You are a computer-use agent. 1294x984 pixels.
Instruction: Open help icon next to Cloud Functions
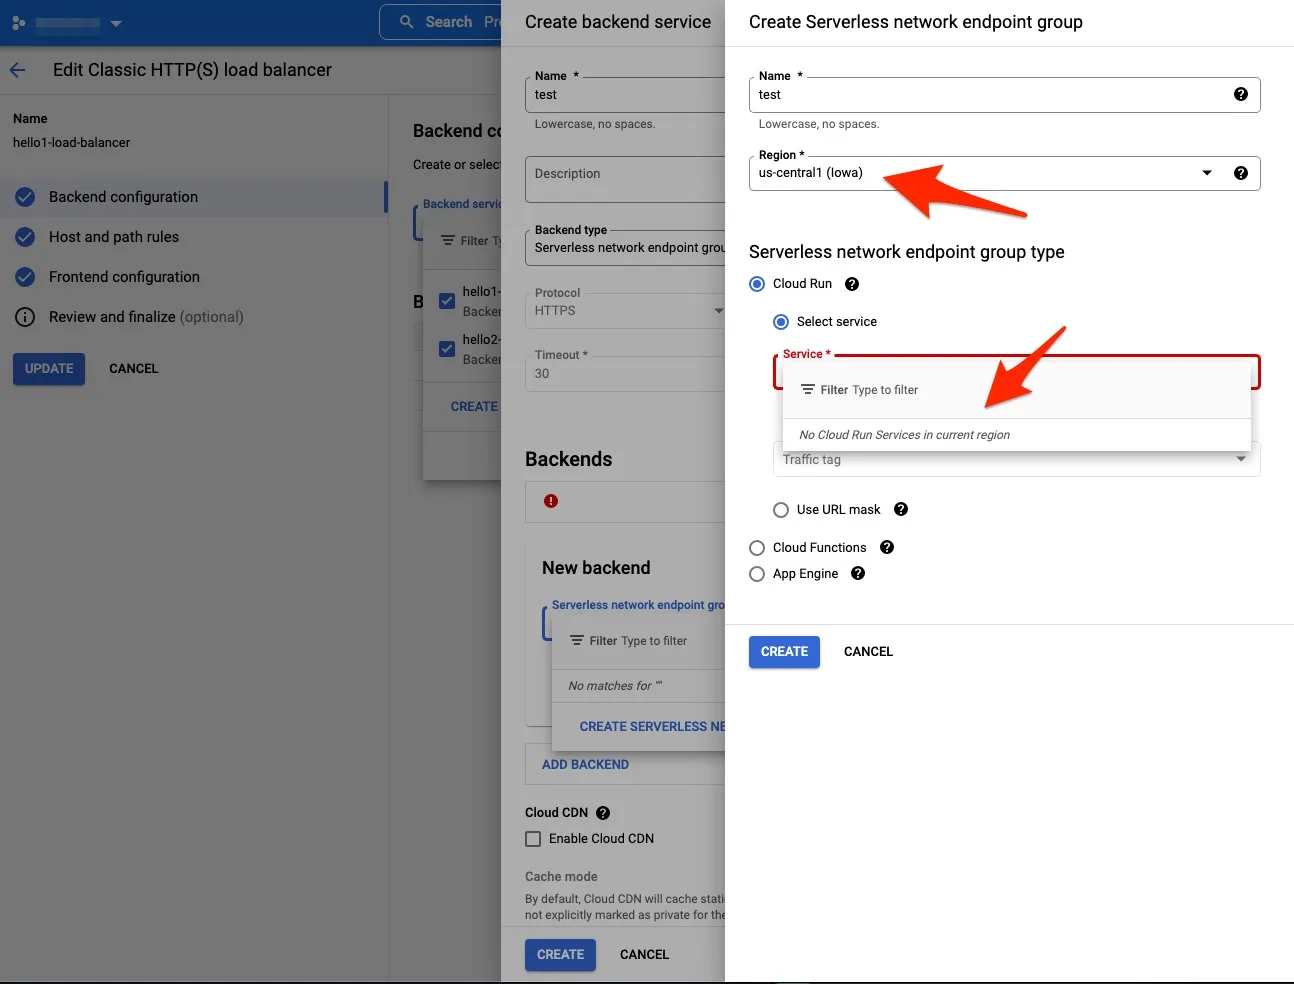(x=887, y=547)
